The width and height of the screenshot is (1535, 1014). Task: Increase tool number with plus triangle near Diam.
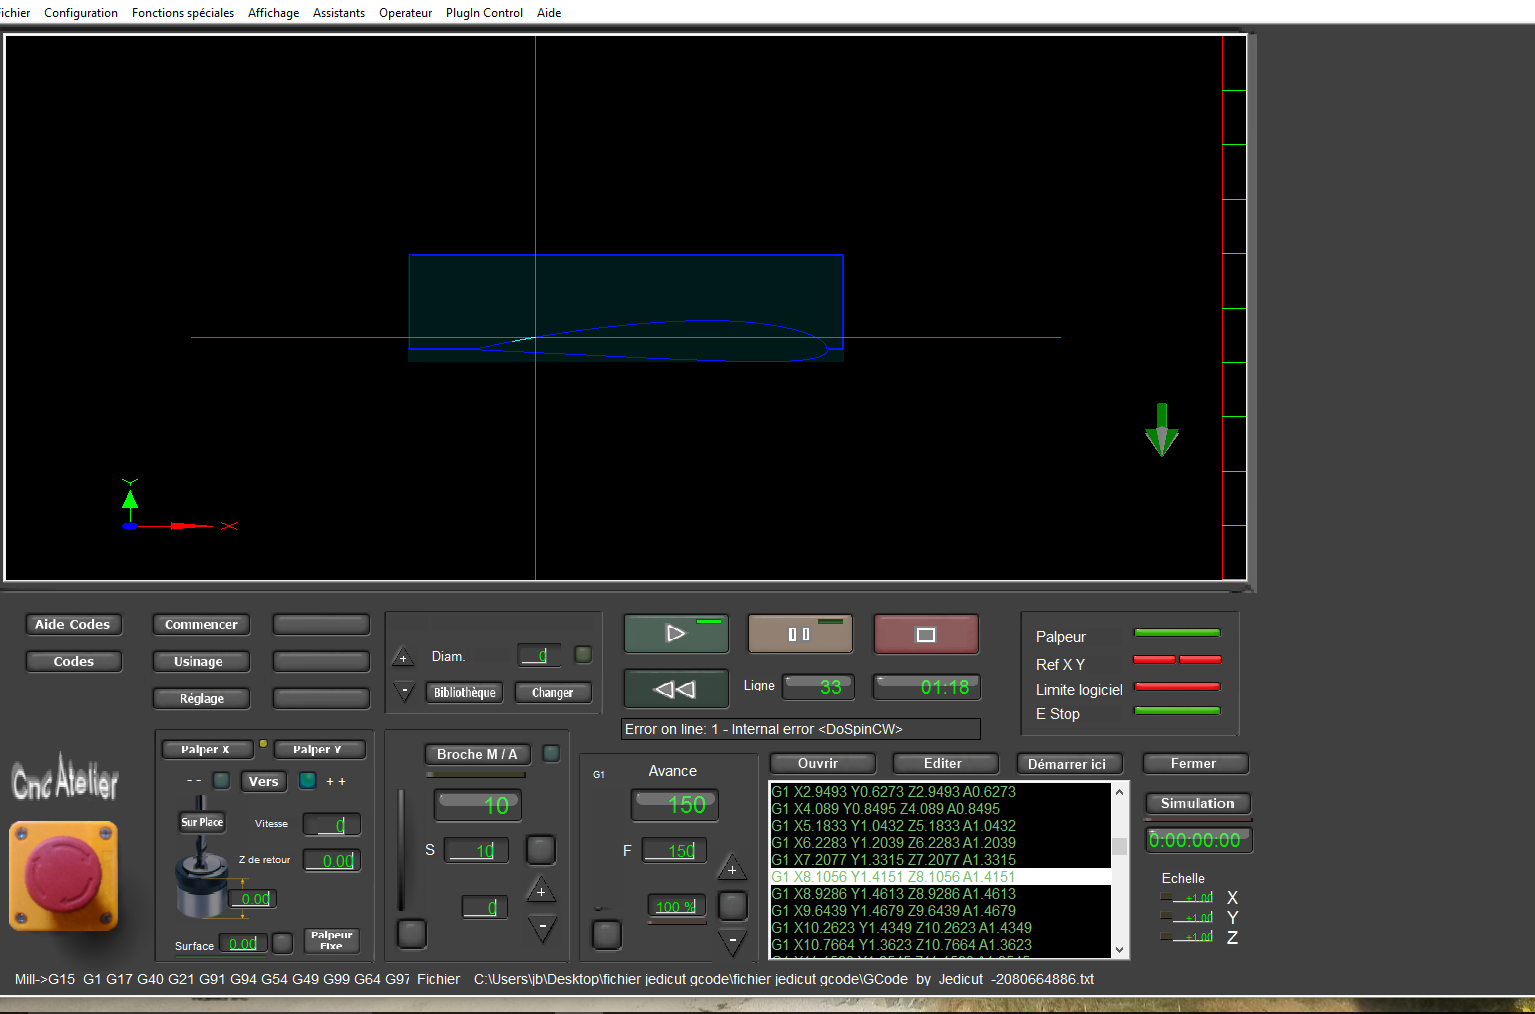click(403, 657)
